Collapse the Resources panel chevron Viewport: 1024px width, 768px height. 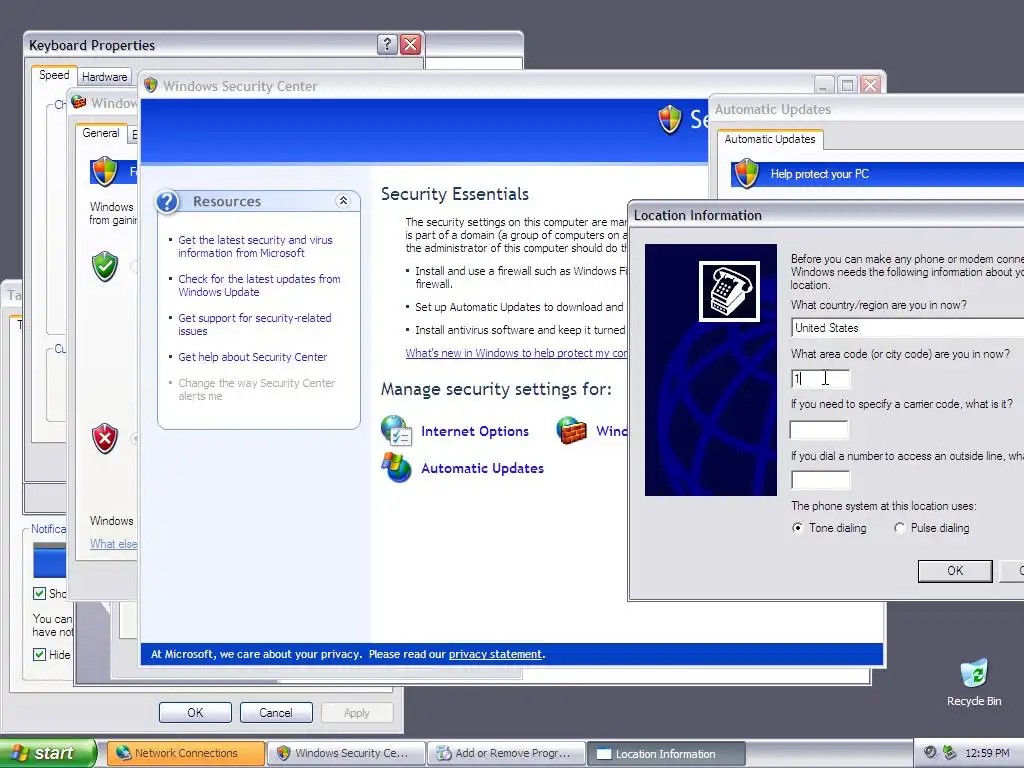tap(343, 201)
